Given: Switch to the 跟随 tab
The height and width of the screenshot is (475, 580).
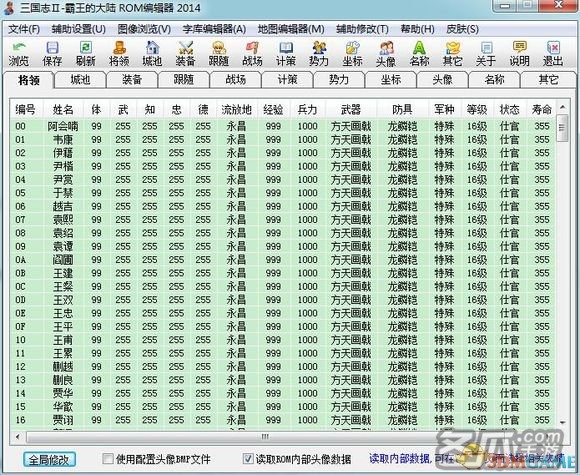Looking at the screenshot, I should click(184, 80).
